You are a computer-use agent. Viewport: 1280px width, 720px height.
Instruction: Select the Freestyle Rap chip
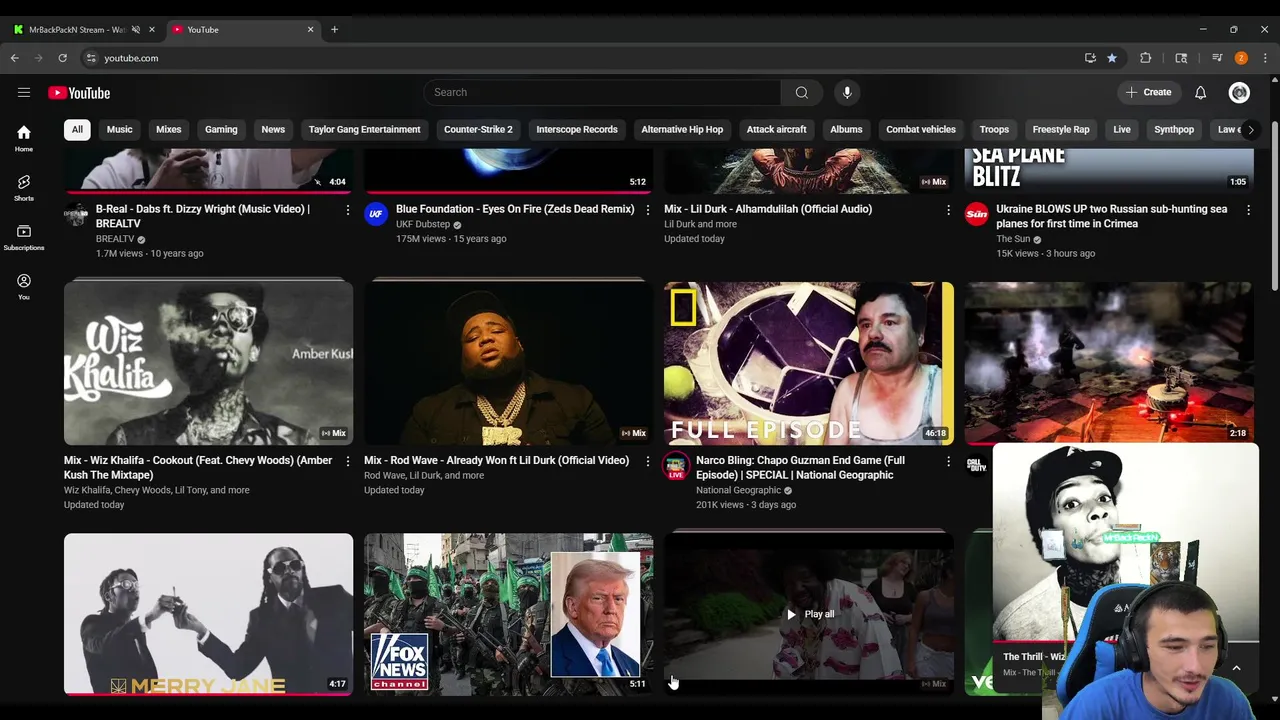(1061, 129)
